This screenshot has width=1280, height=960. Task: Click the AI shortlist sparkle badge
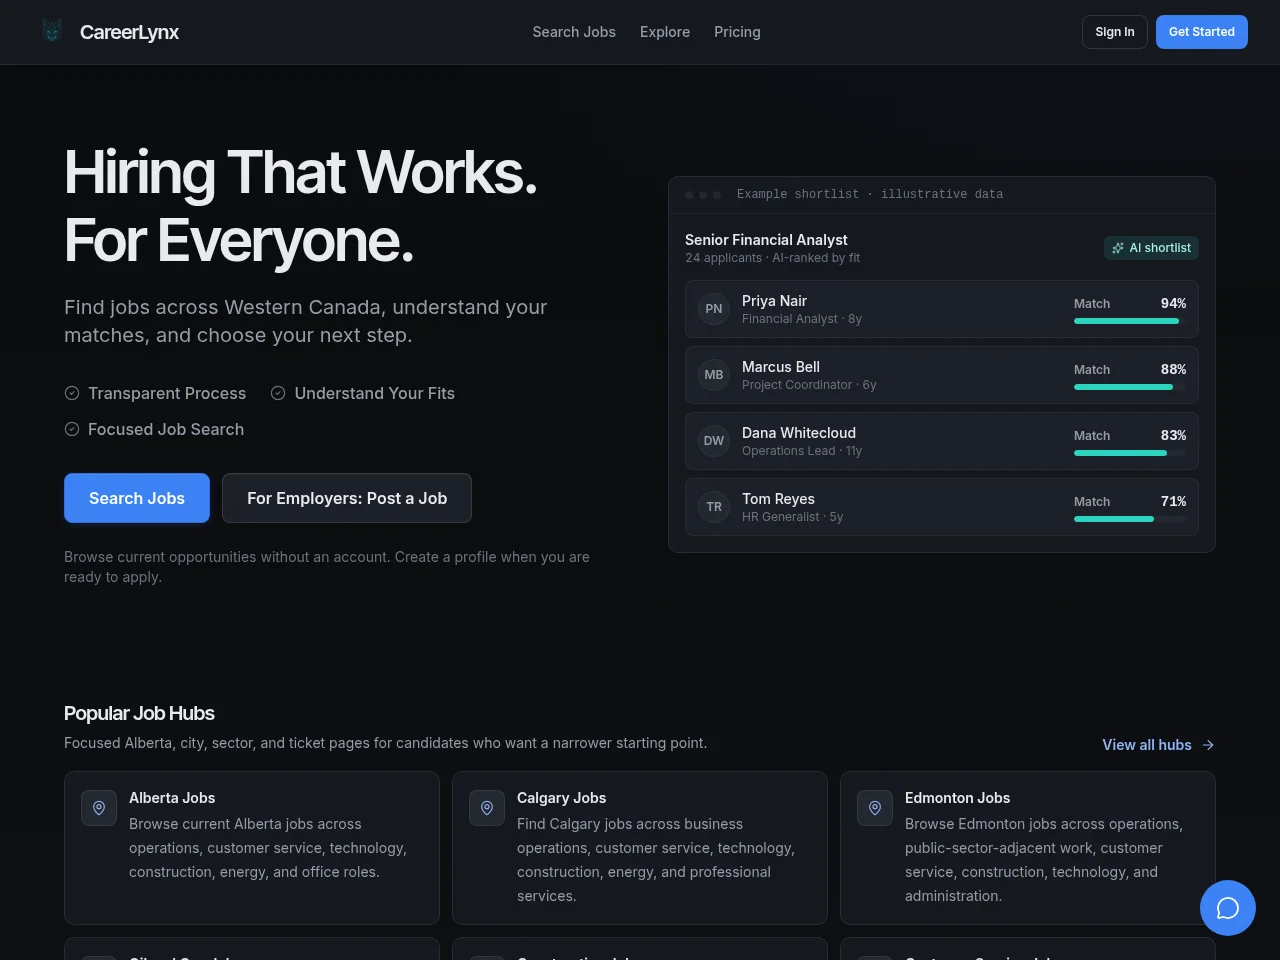click(x=1151, y=248)
